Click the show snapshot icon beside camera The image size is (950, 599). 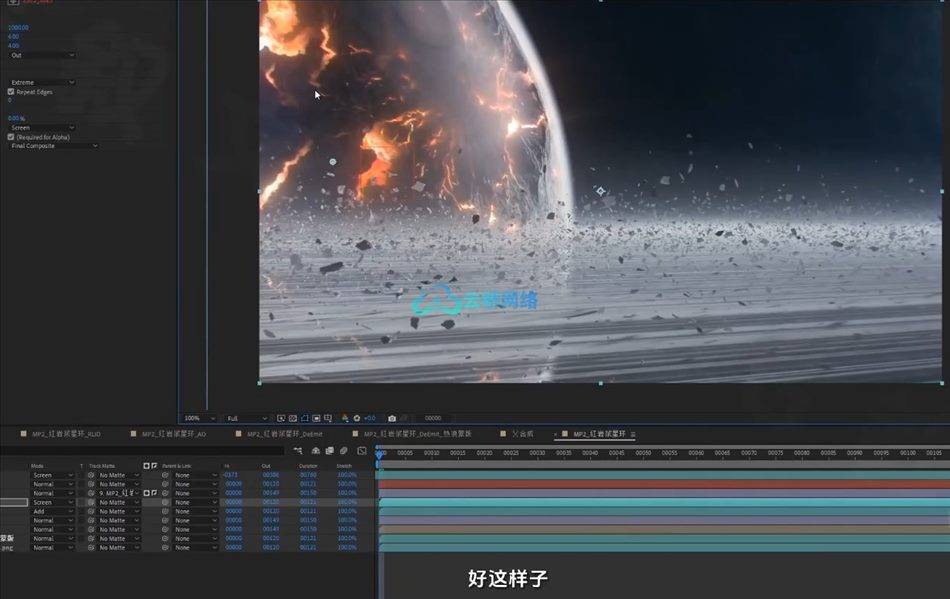(x=404, y=419)
